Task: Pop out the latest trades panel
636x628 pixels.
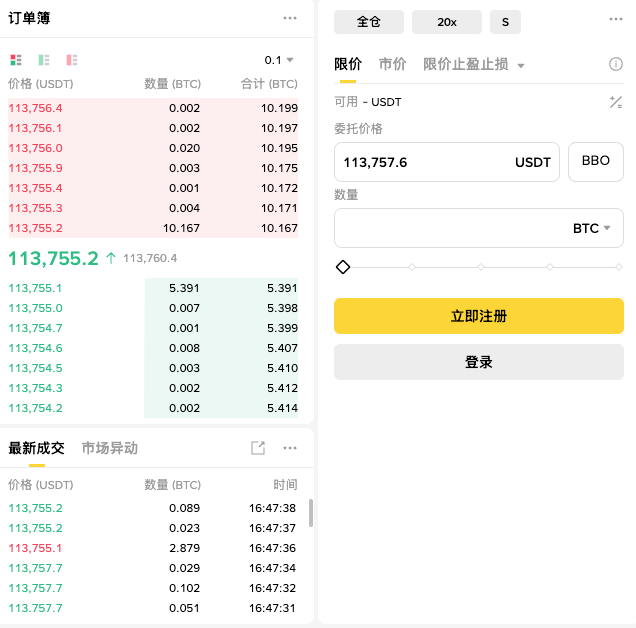Action: (x=258, y=448)
